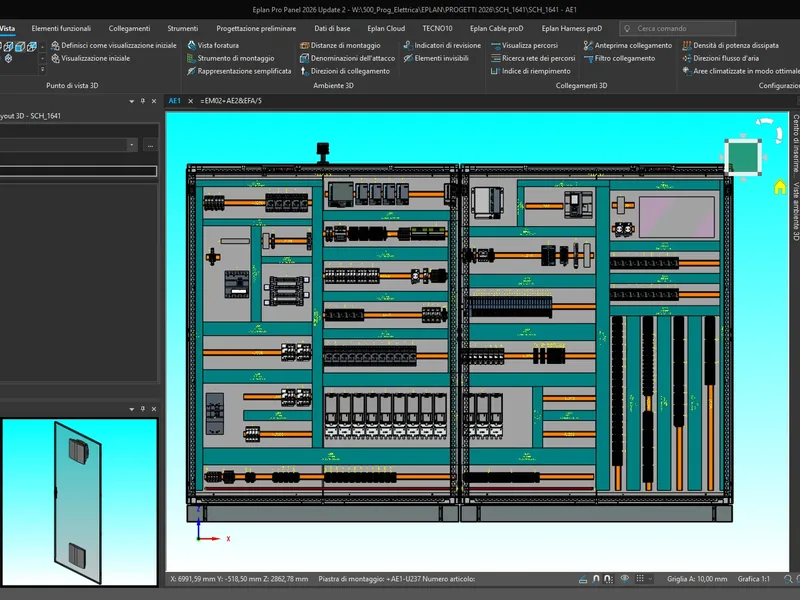The image size is (800, 600).
Task: Open the grid options dropdown in status bar
Action: click(650, 579)
